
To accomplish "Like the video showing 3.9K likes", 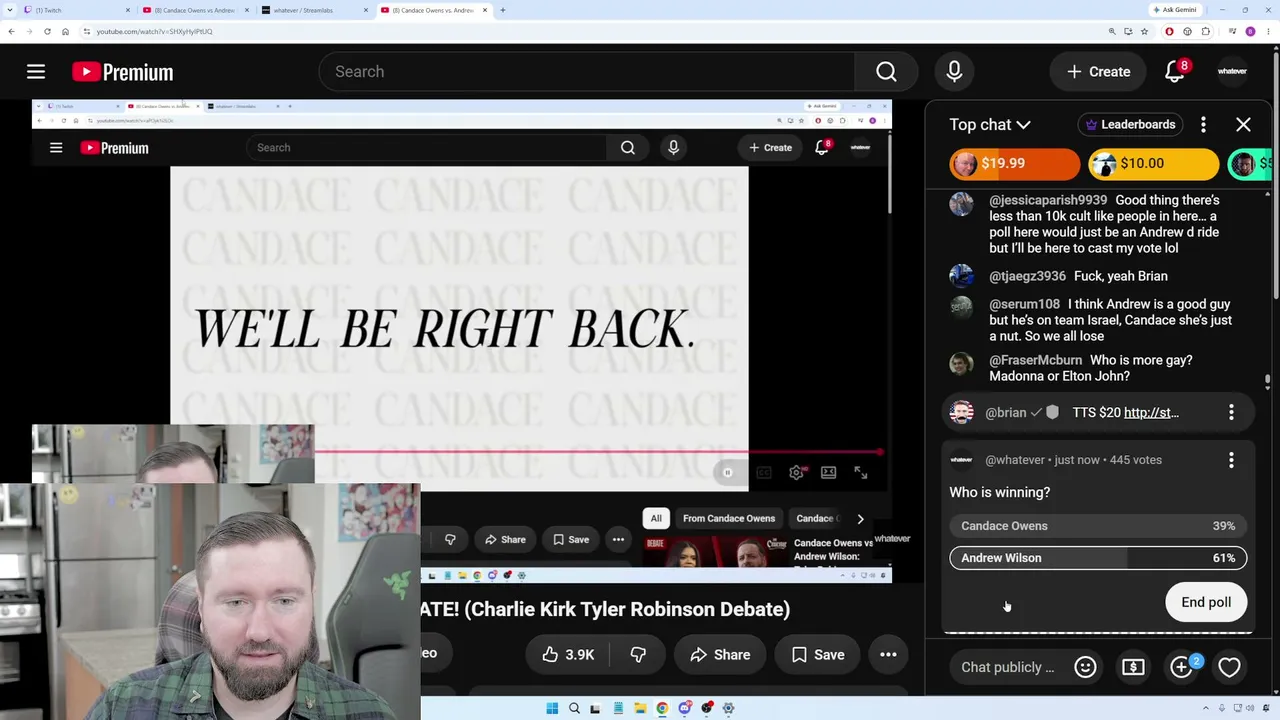I will (x=568, y=655).
